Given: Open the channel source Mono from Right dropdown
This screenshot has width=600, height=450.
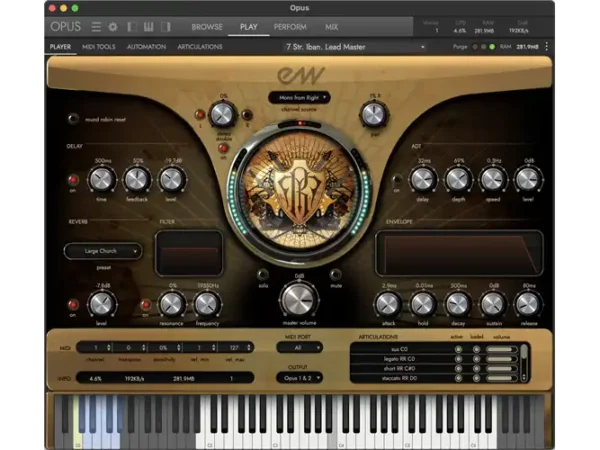Looking at the screenshot, I should 299,98.
